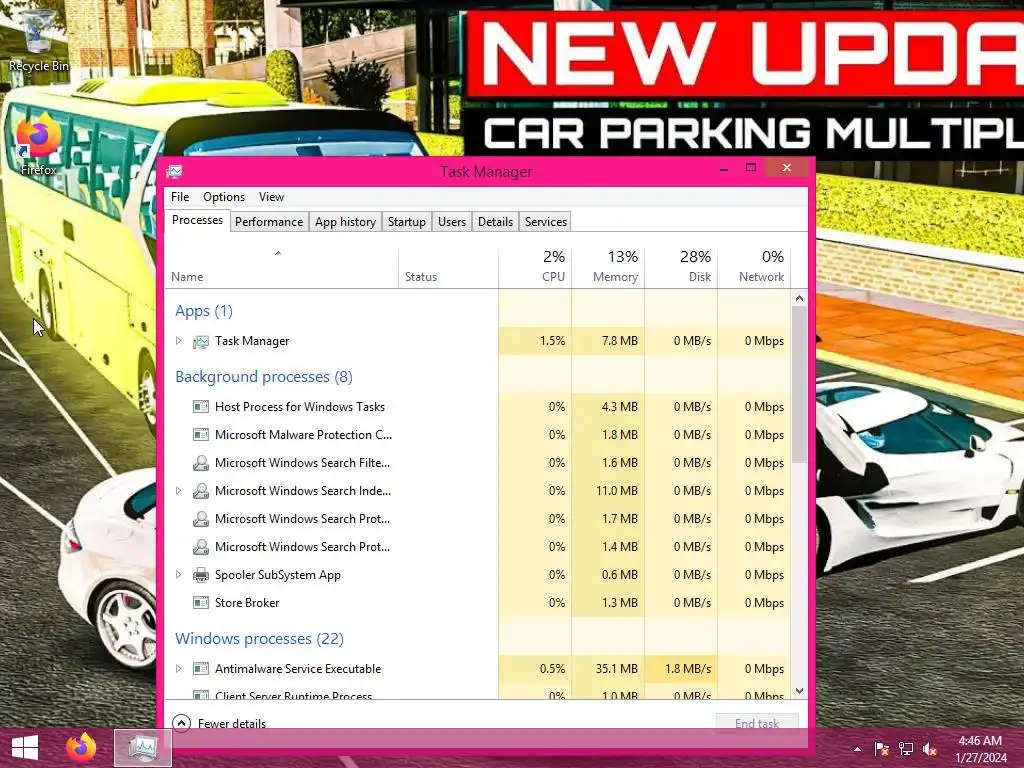Screen dimensions: 1024x768
Task: Expand the Task Manager app row
Action: [178, 341]
